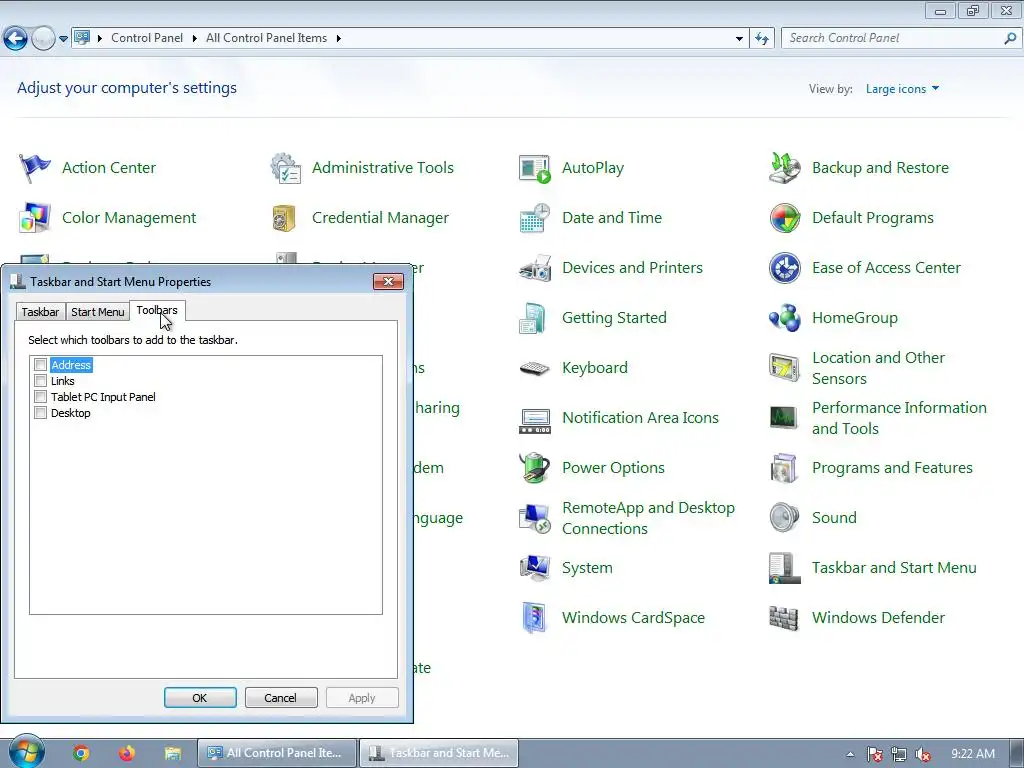Click the Programs and Features icon
Viewport: 1024px width, 768px height.
(785, 468)
